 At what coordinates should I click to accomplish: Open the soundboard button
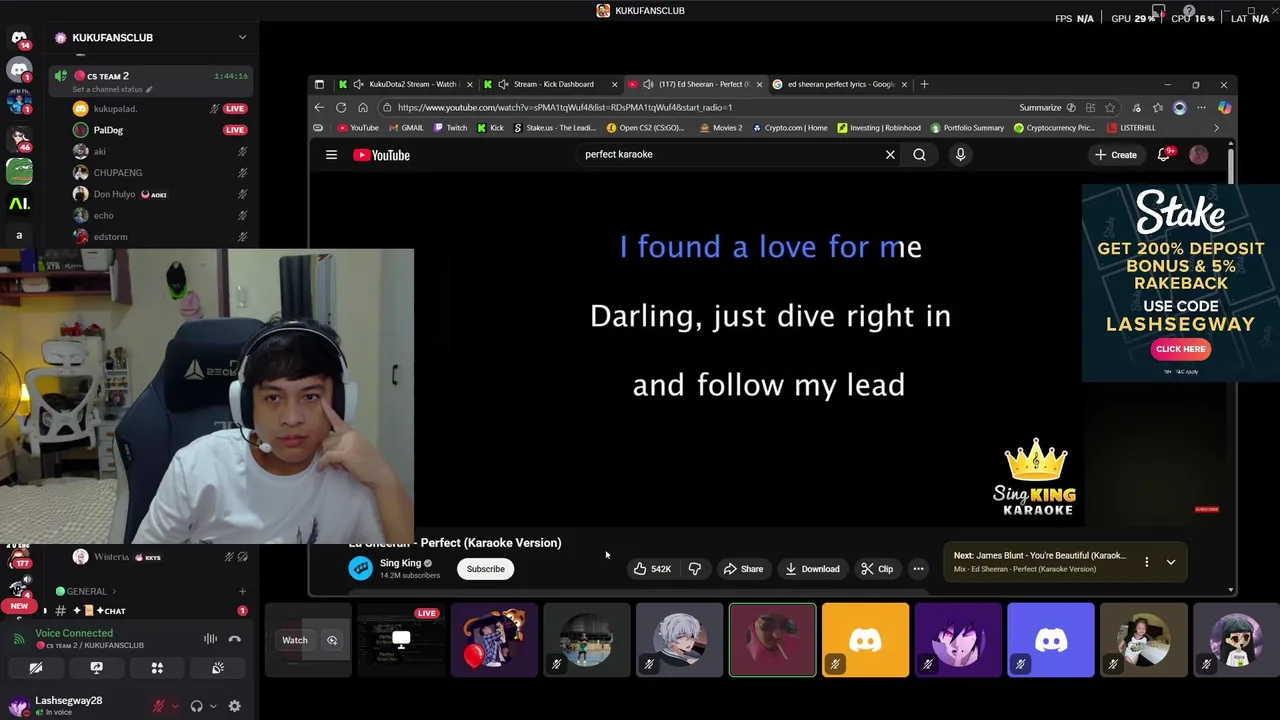pos(218,668)
